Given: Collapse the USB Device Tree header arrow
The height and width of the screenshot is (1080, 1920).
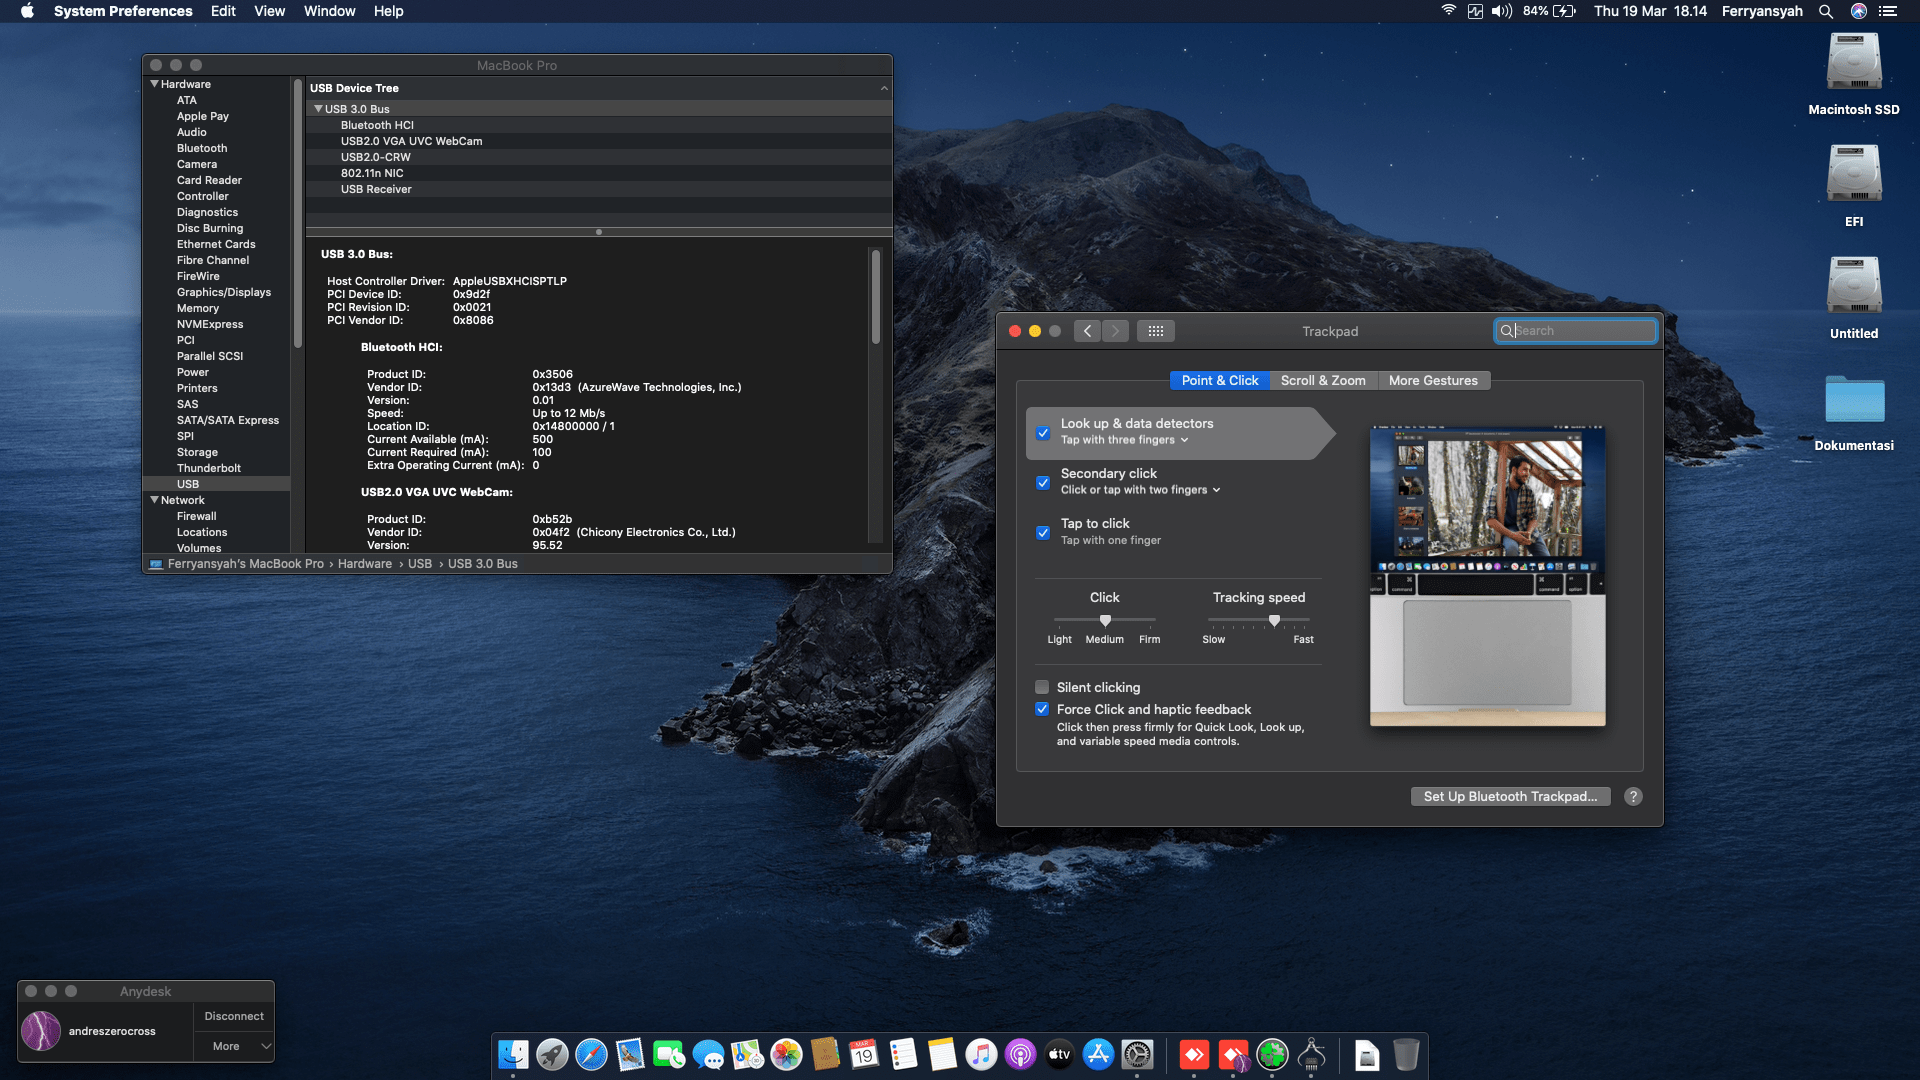Looking at the screenshot, I should pyautogui.click(x=884, y=88).
